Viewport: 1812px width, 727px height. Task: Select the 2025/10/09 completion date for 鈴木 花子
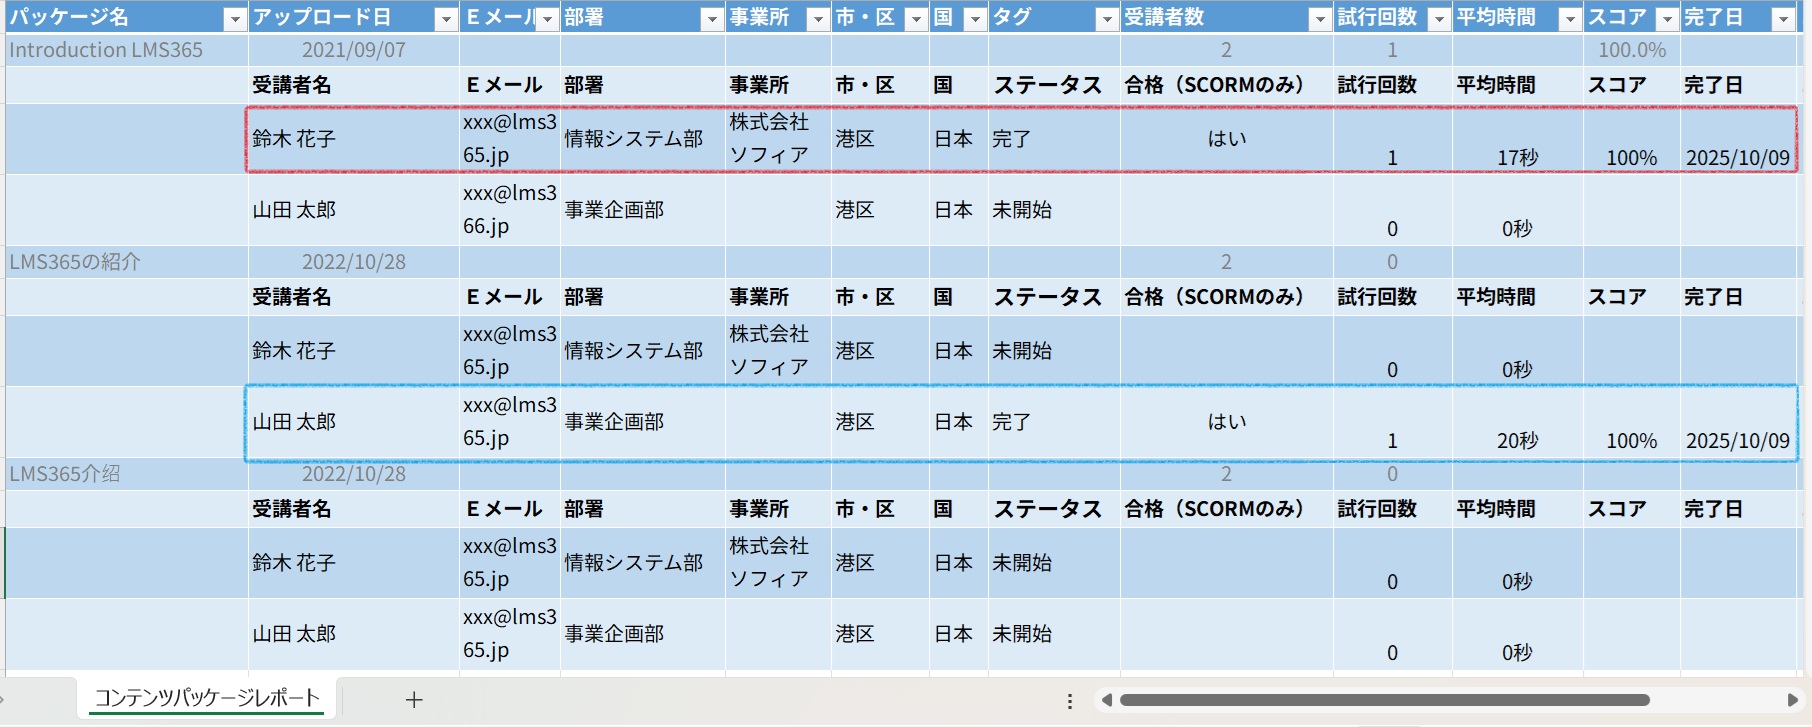pos(1738,139)
